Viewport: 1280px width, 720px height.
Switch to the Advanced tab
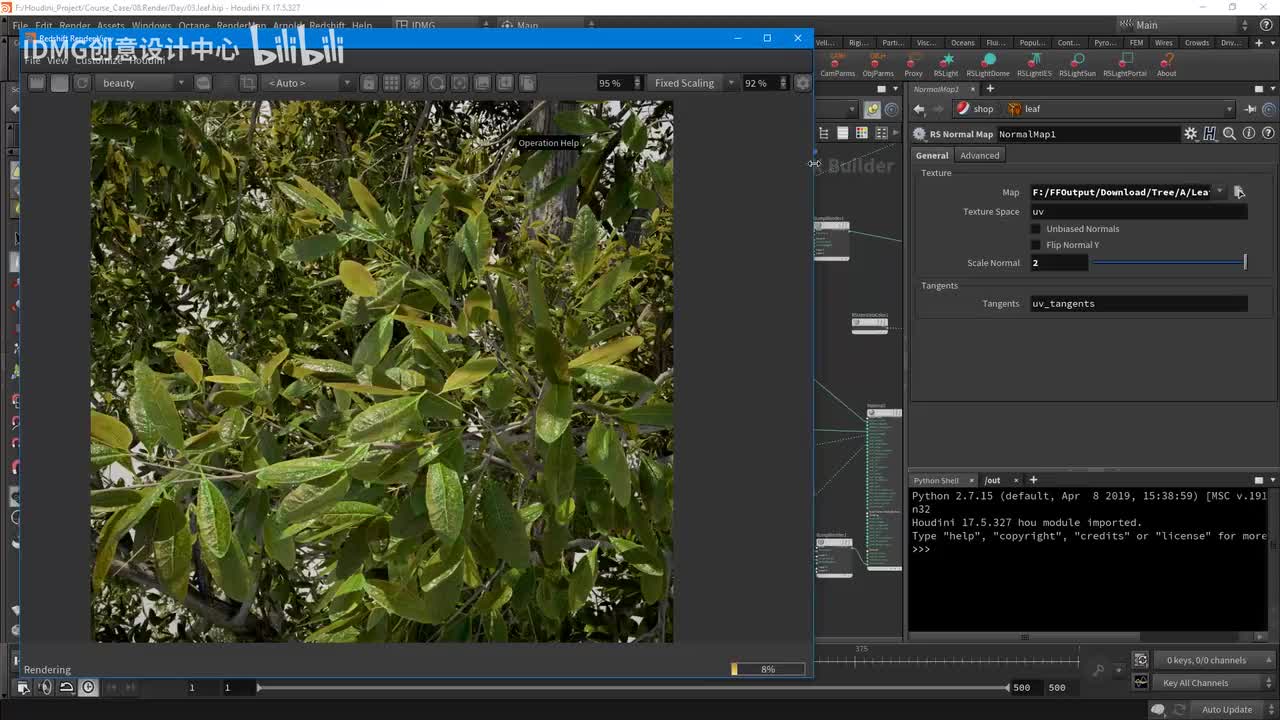979,155
